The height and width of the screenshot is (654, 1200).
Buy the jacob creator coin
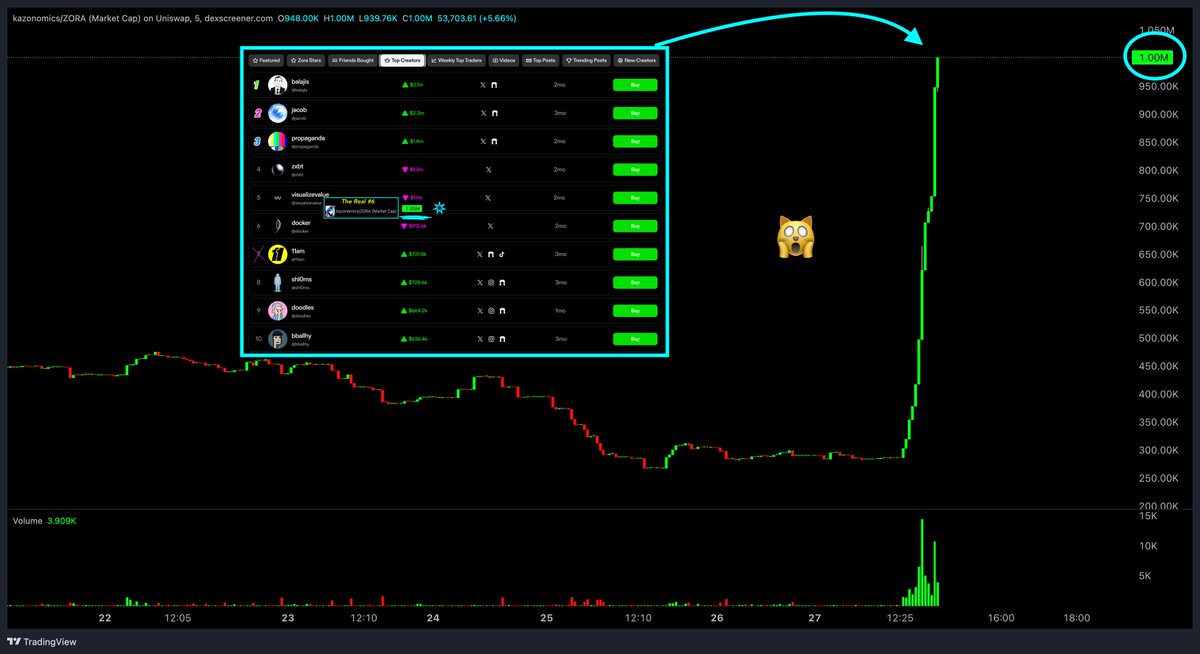[x=635, y=113]
